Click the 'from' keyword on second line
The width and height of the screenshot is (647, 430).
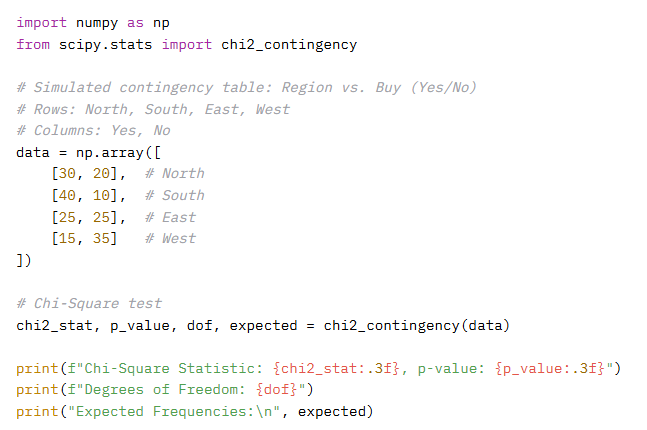pos(33,44)
